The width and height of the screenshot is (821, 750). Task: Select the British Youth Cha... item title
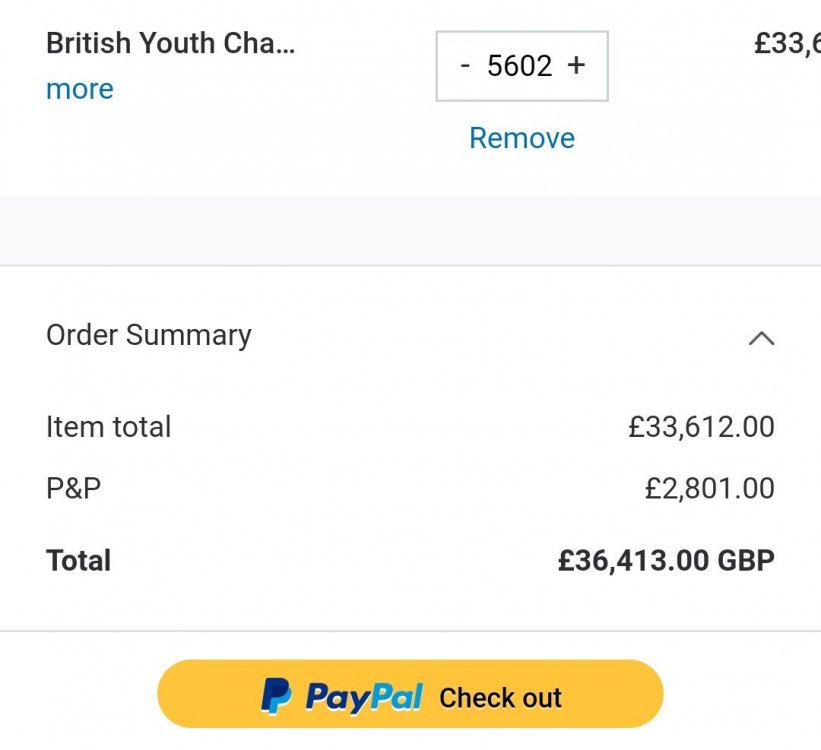170,43
